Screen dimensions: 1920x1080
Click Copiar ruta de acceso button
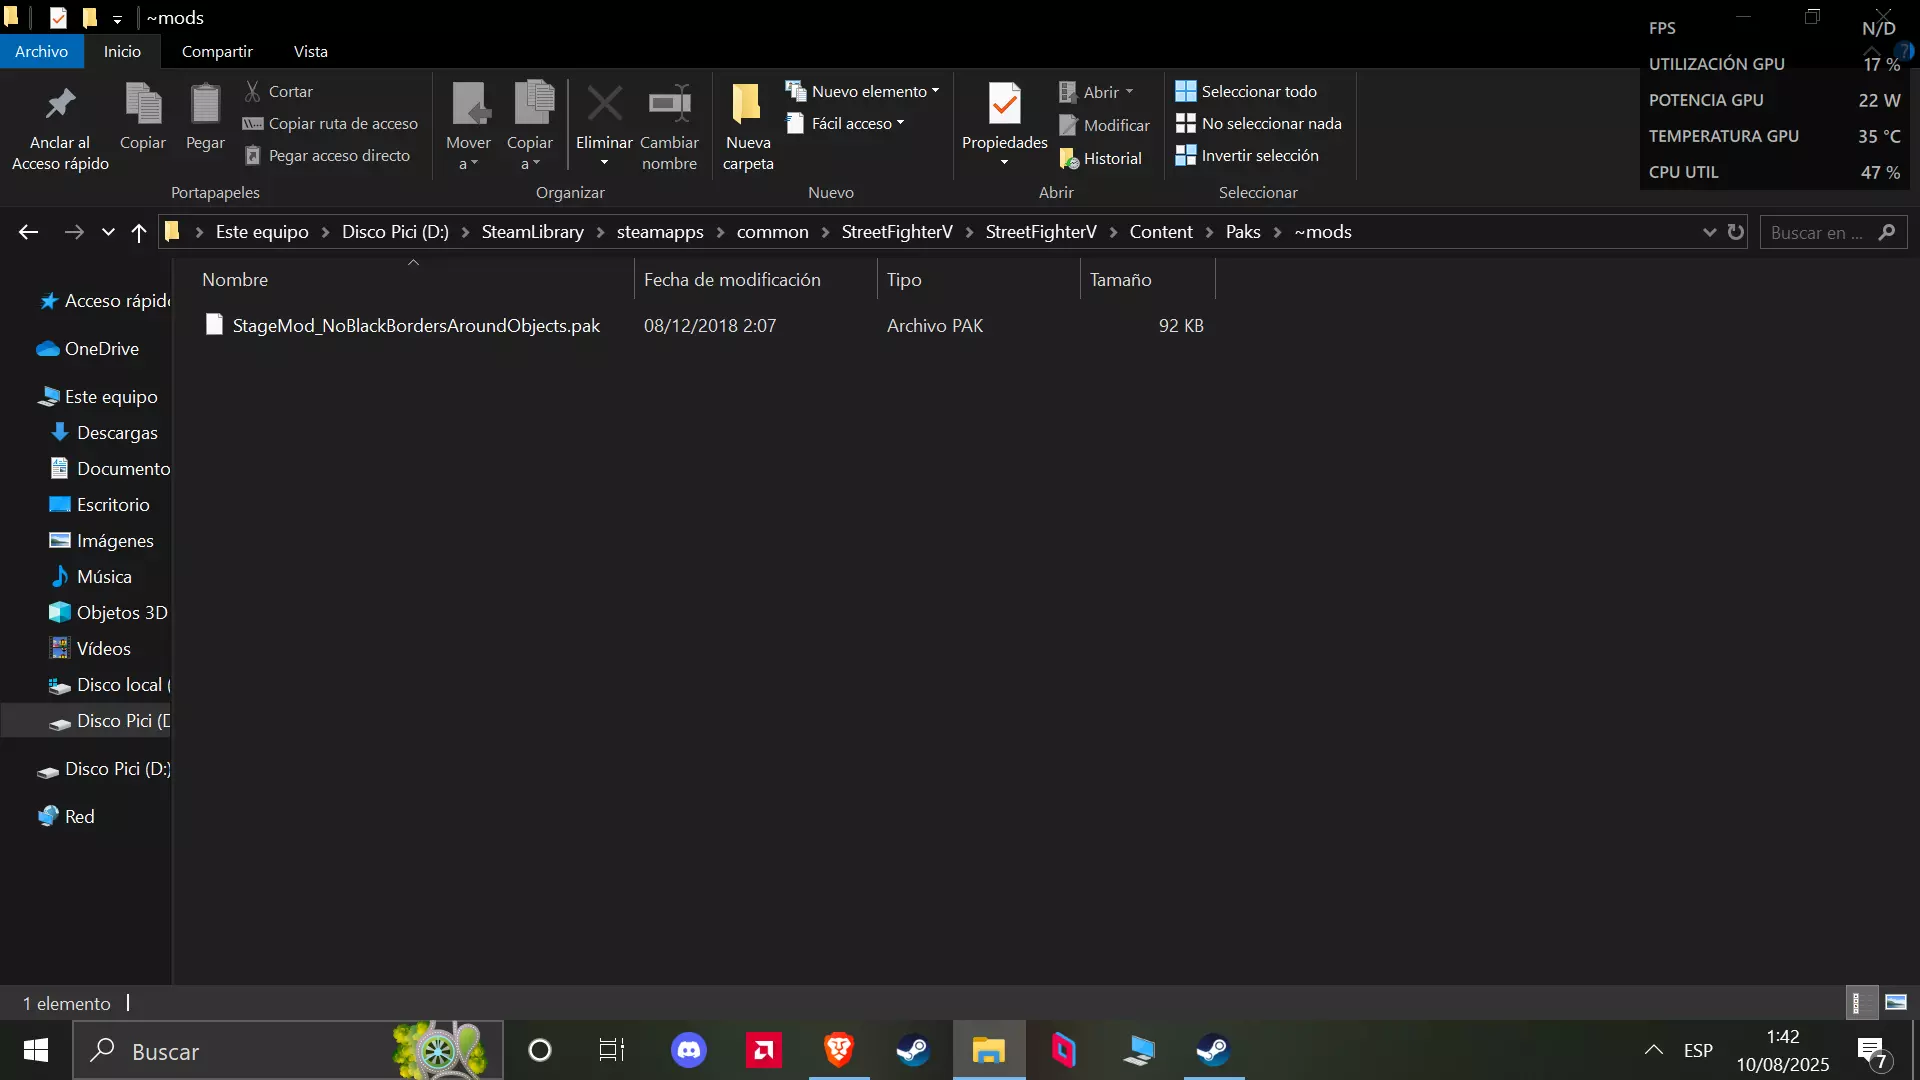click(331, 123)
